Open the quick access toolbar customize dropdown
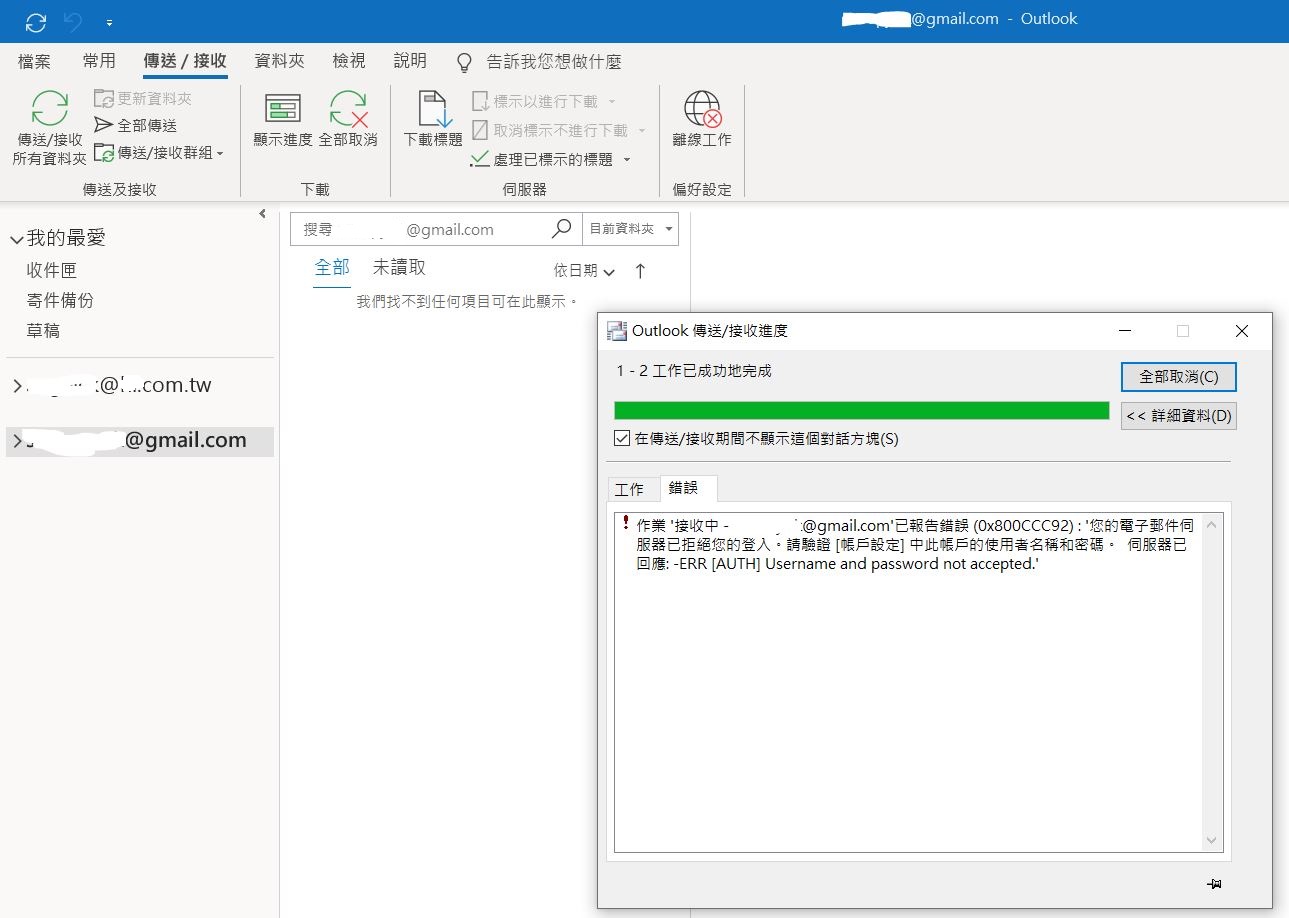Image resolution: width=1289 pixels, height=918 pixels. 108,22
